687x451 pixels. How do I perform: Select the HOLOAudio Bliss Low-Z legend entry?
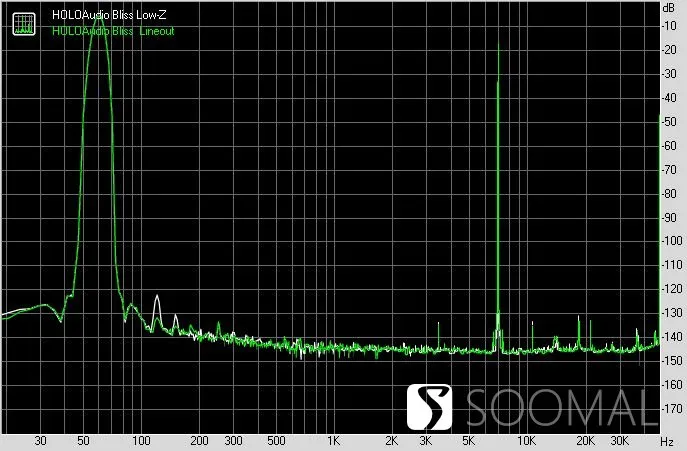[109, 15]
